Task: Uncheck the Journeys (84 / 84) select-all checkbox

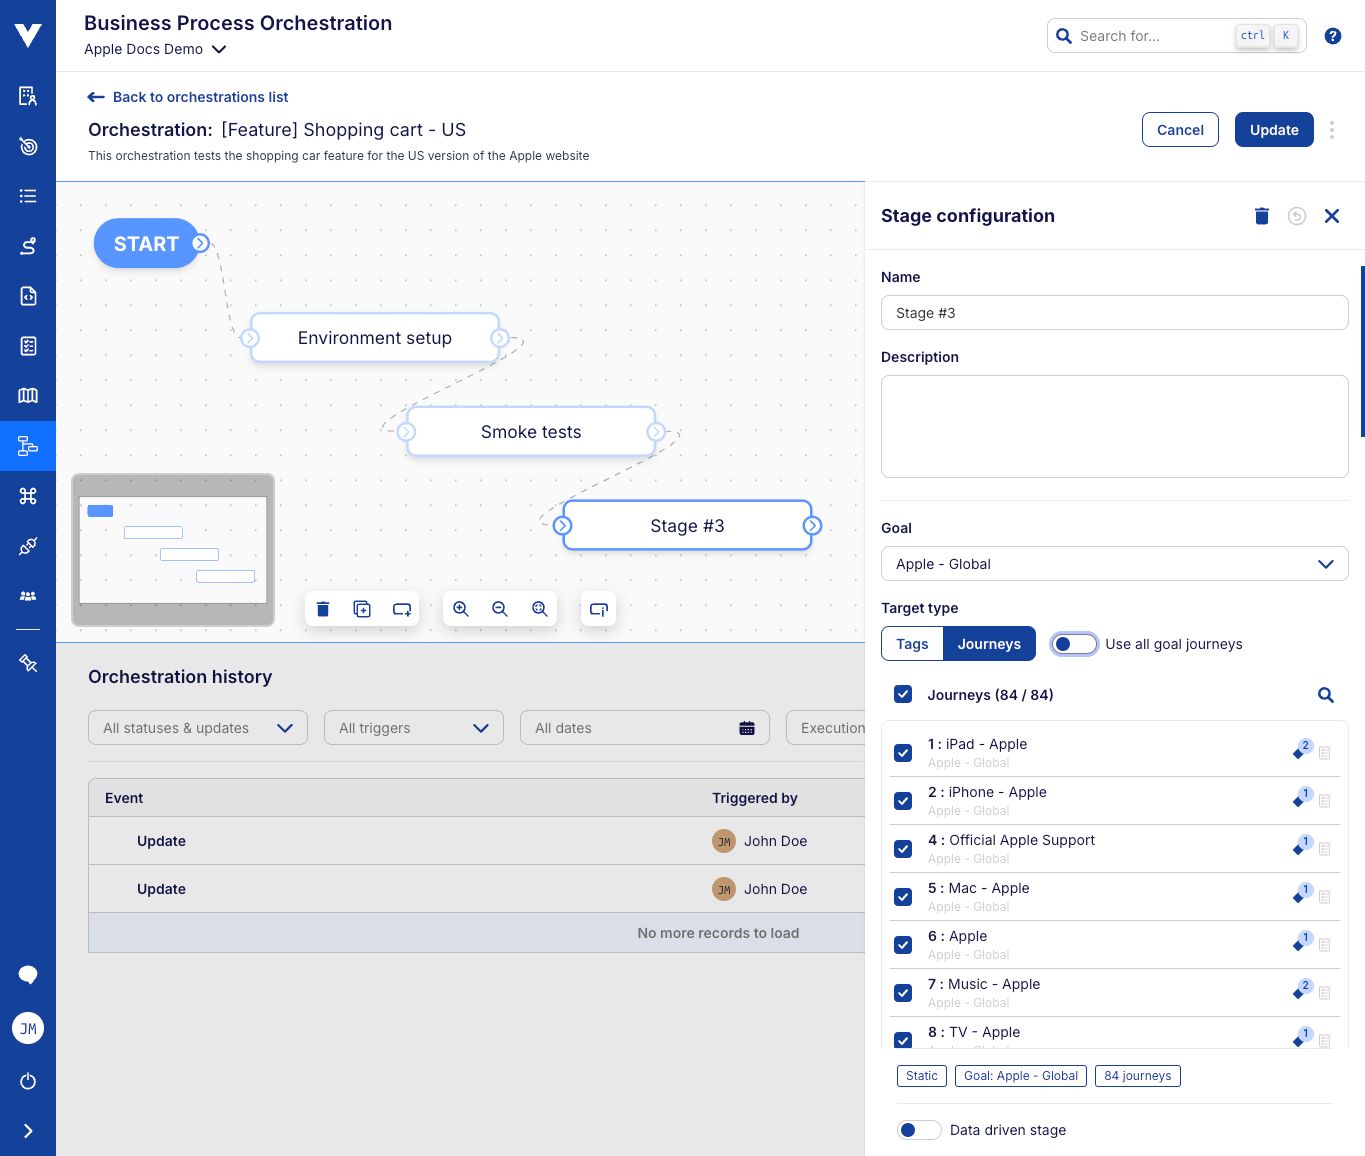Action: click(903, 694)
